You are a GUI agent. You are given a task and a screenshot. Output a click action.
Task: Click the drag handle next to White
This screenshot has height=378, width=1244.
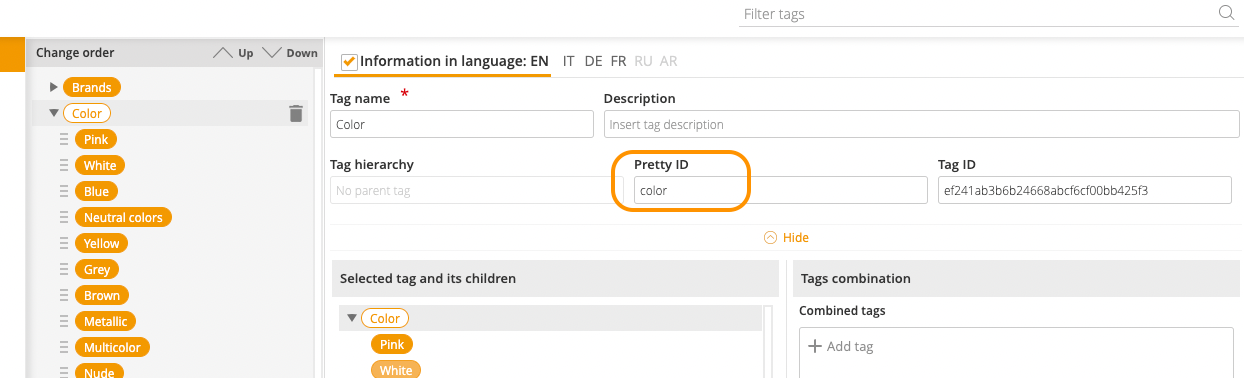[x=64, y=166]
